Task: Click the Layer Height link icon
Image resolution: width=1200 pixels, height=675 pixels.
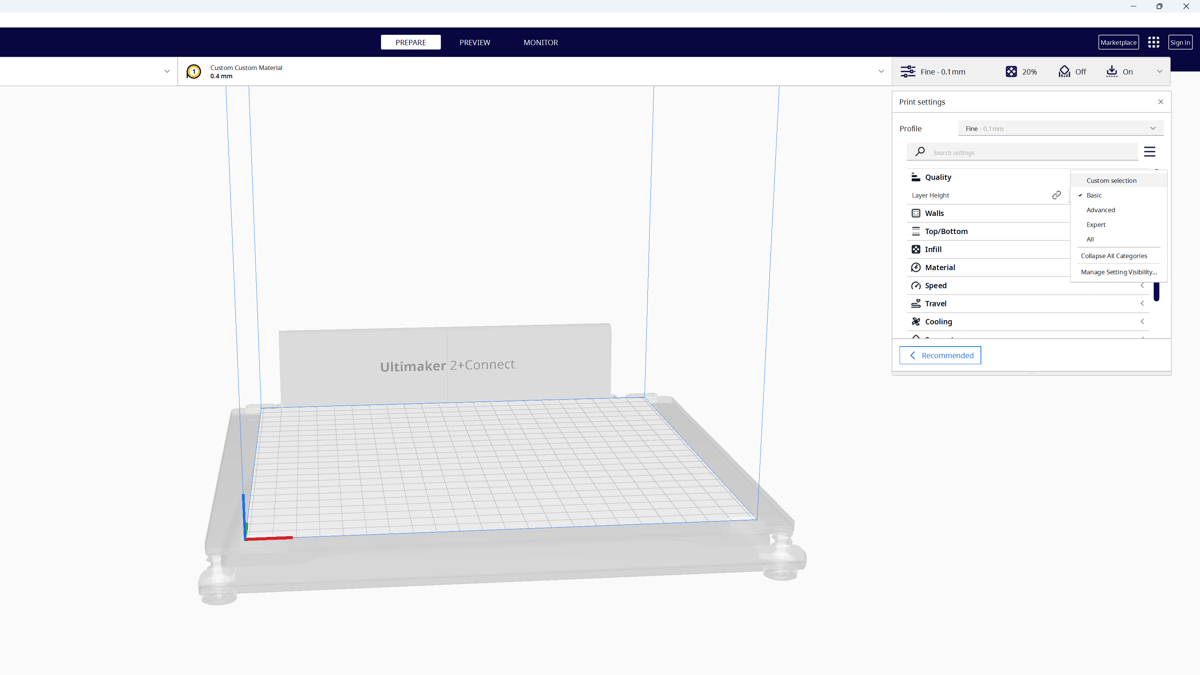Action: click(x=1056, y=195)
